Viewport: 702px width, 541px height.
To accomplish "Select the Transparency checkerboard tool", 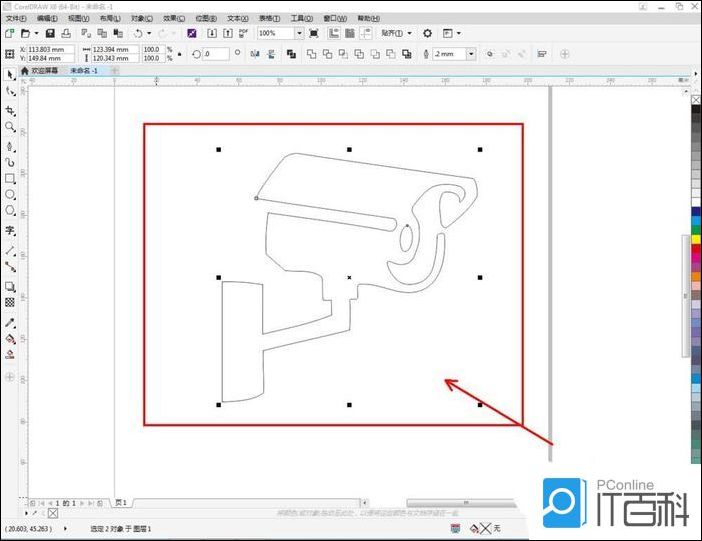I will pos(10,301).
